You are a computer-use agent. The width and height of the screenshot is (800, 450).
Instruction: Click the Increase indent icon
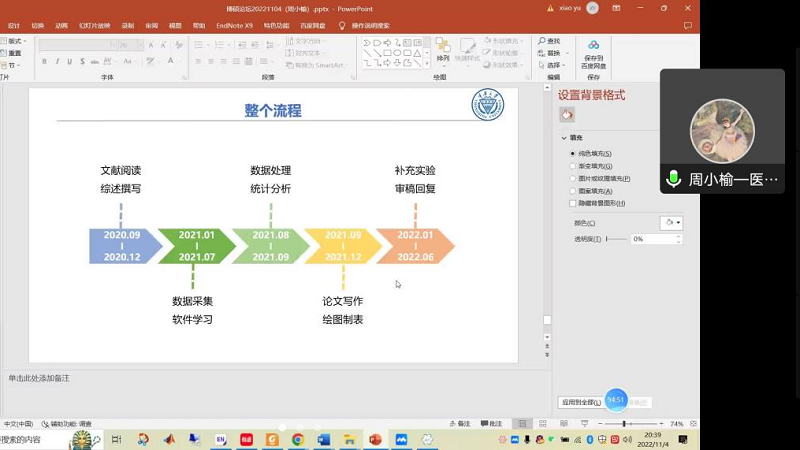255,45
